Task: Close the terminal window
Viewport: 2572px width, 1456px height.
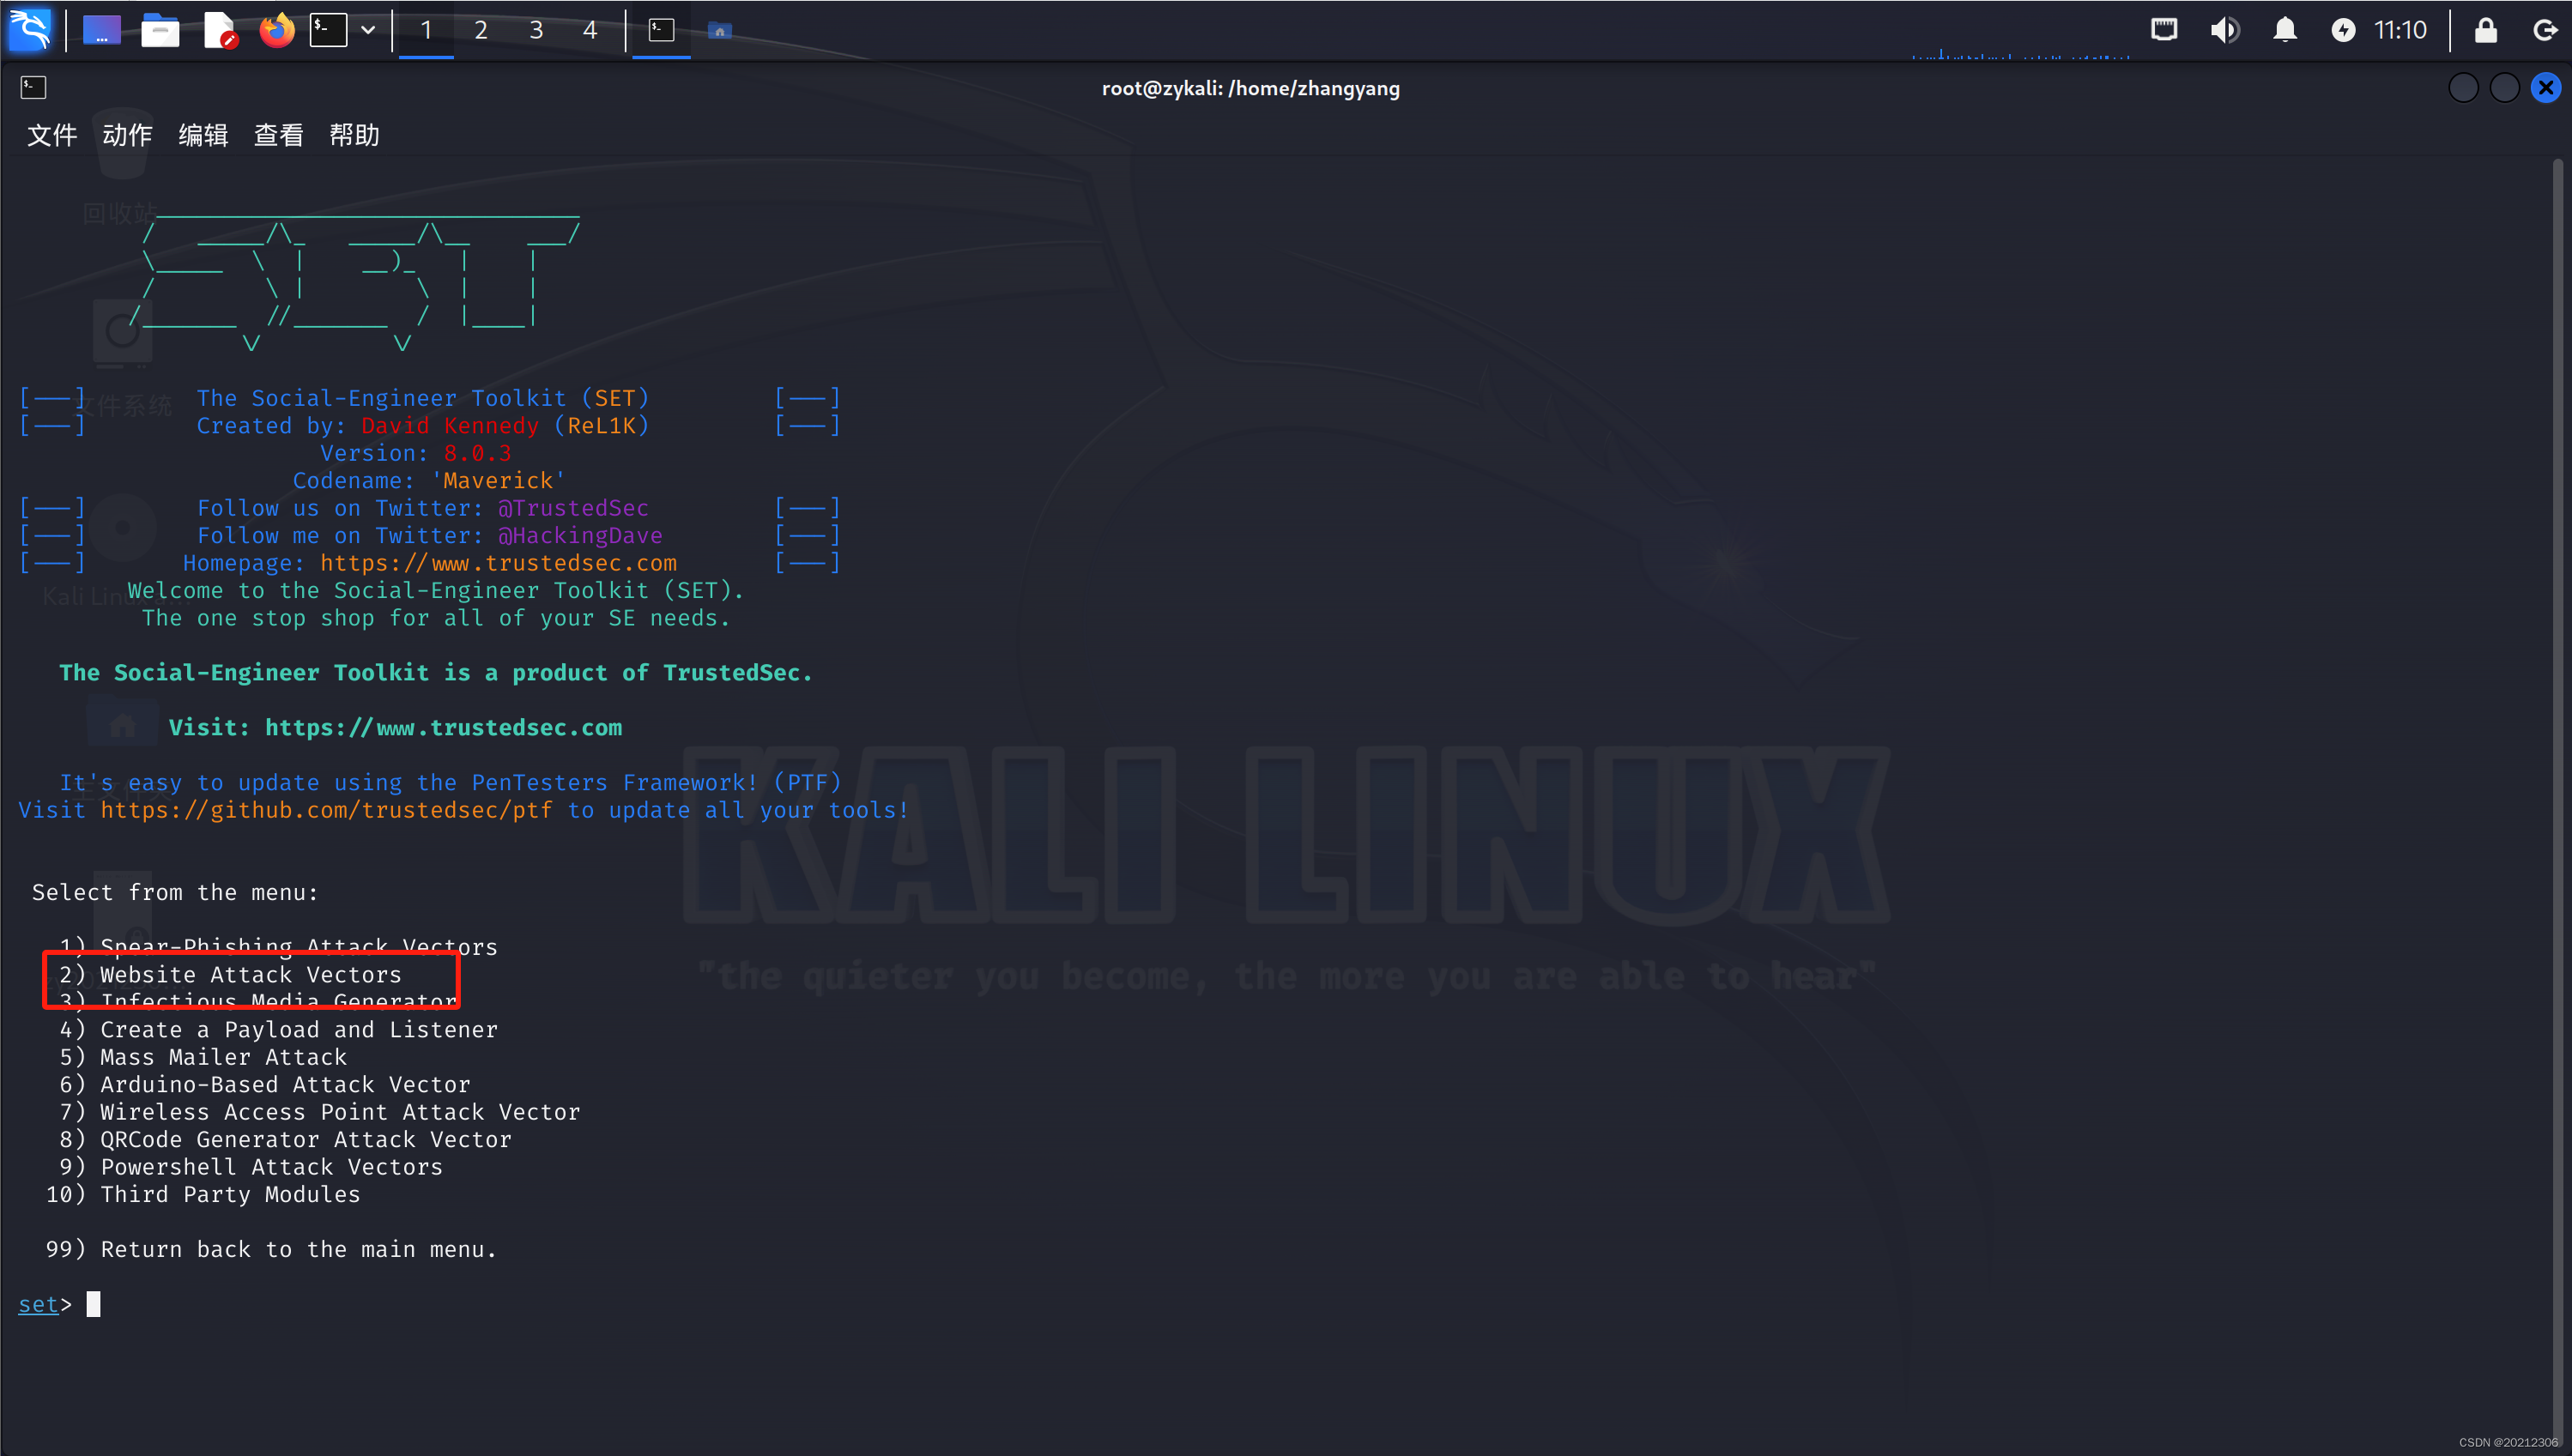Action: pyautogui.click(x=2546, y=88)
